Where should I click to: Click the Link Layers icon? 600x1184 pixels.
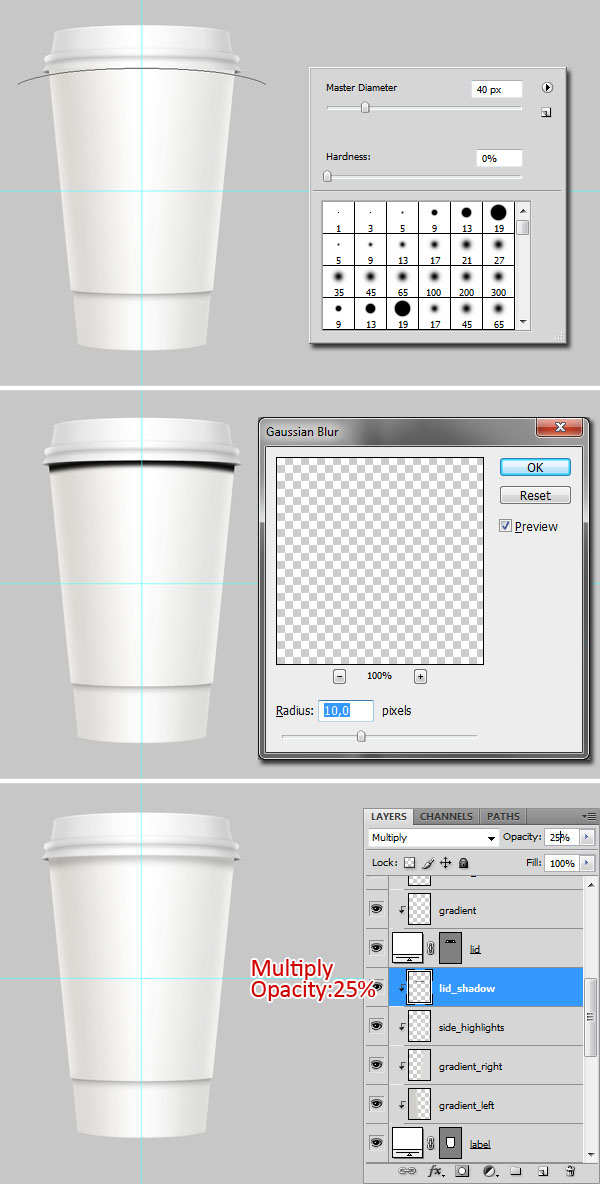coord(407,1170)
